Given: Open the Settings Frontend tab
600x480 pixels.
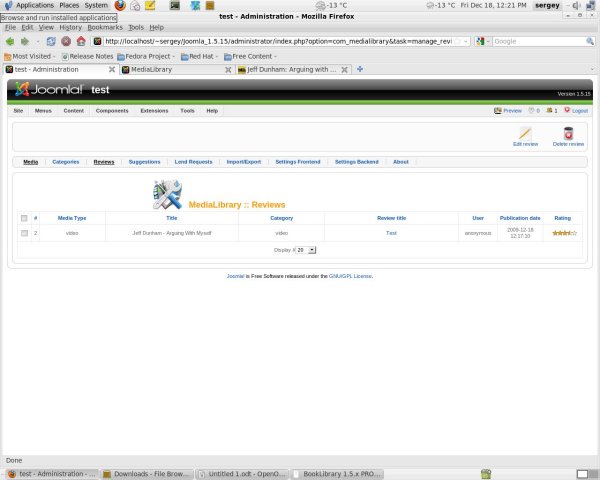Looking at the screenshot, I should coord(298,162).
